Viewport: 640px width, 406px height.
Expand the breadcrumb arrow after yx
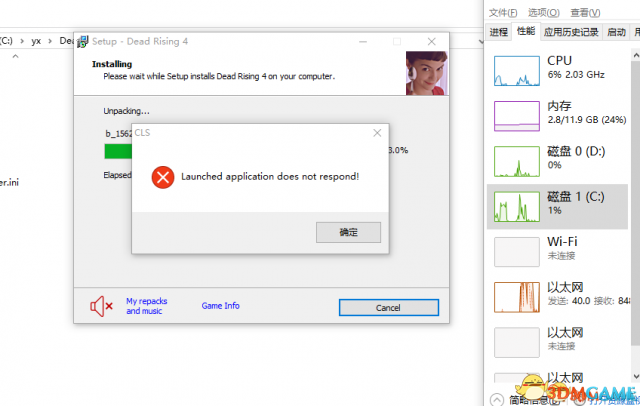click(x=50, y=41)
